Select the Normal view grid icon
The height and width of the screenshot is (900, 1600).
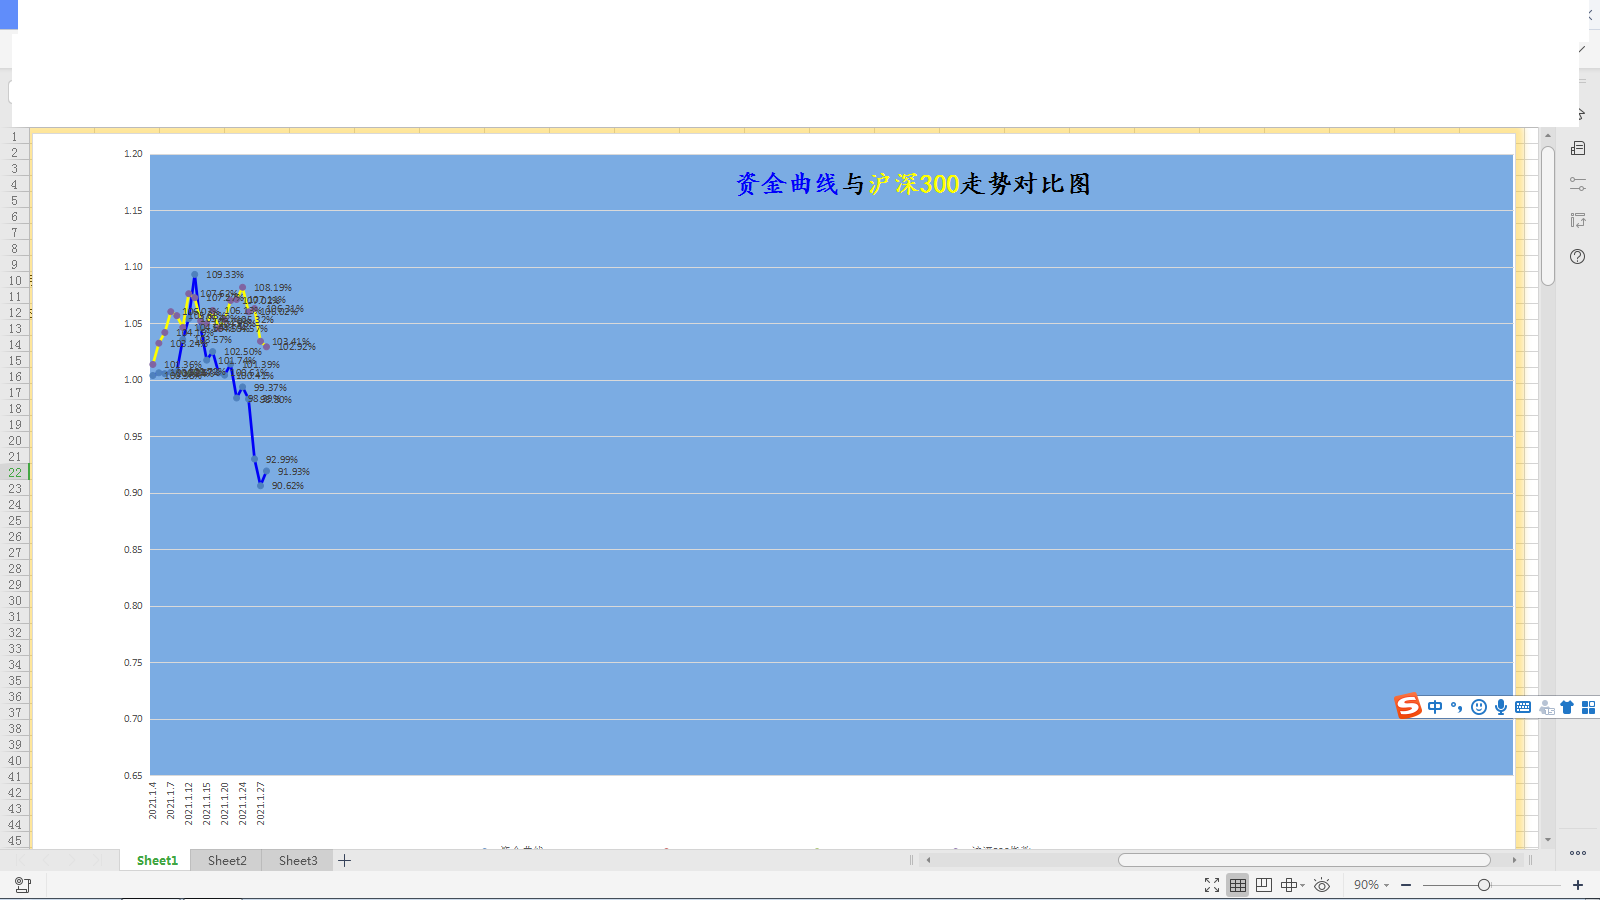[1238, 885]
